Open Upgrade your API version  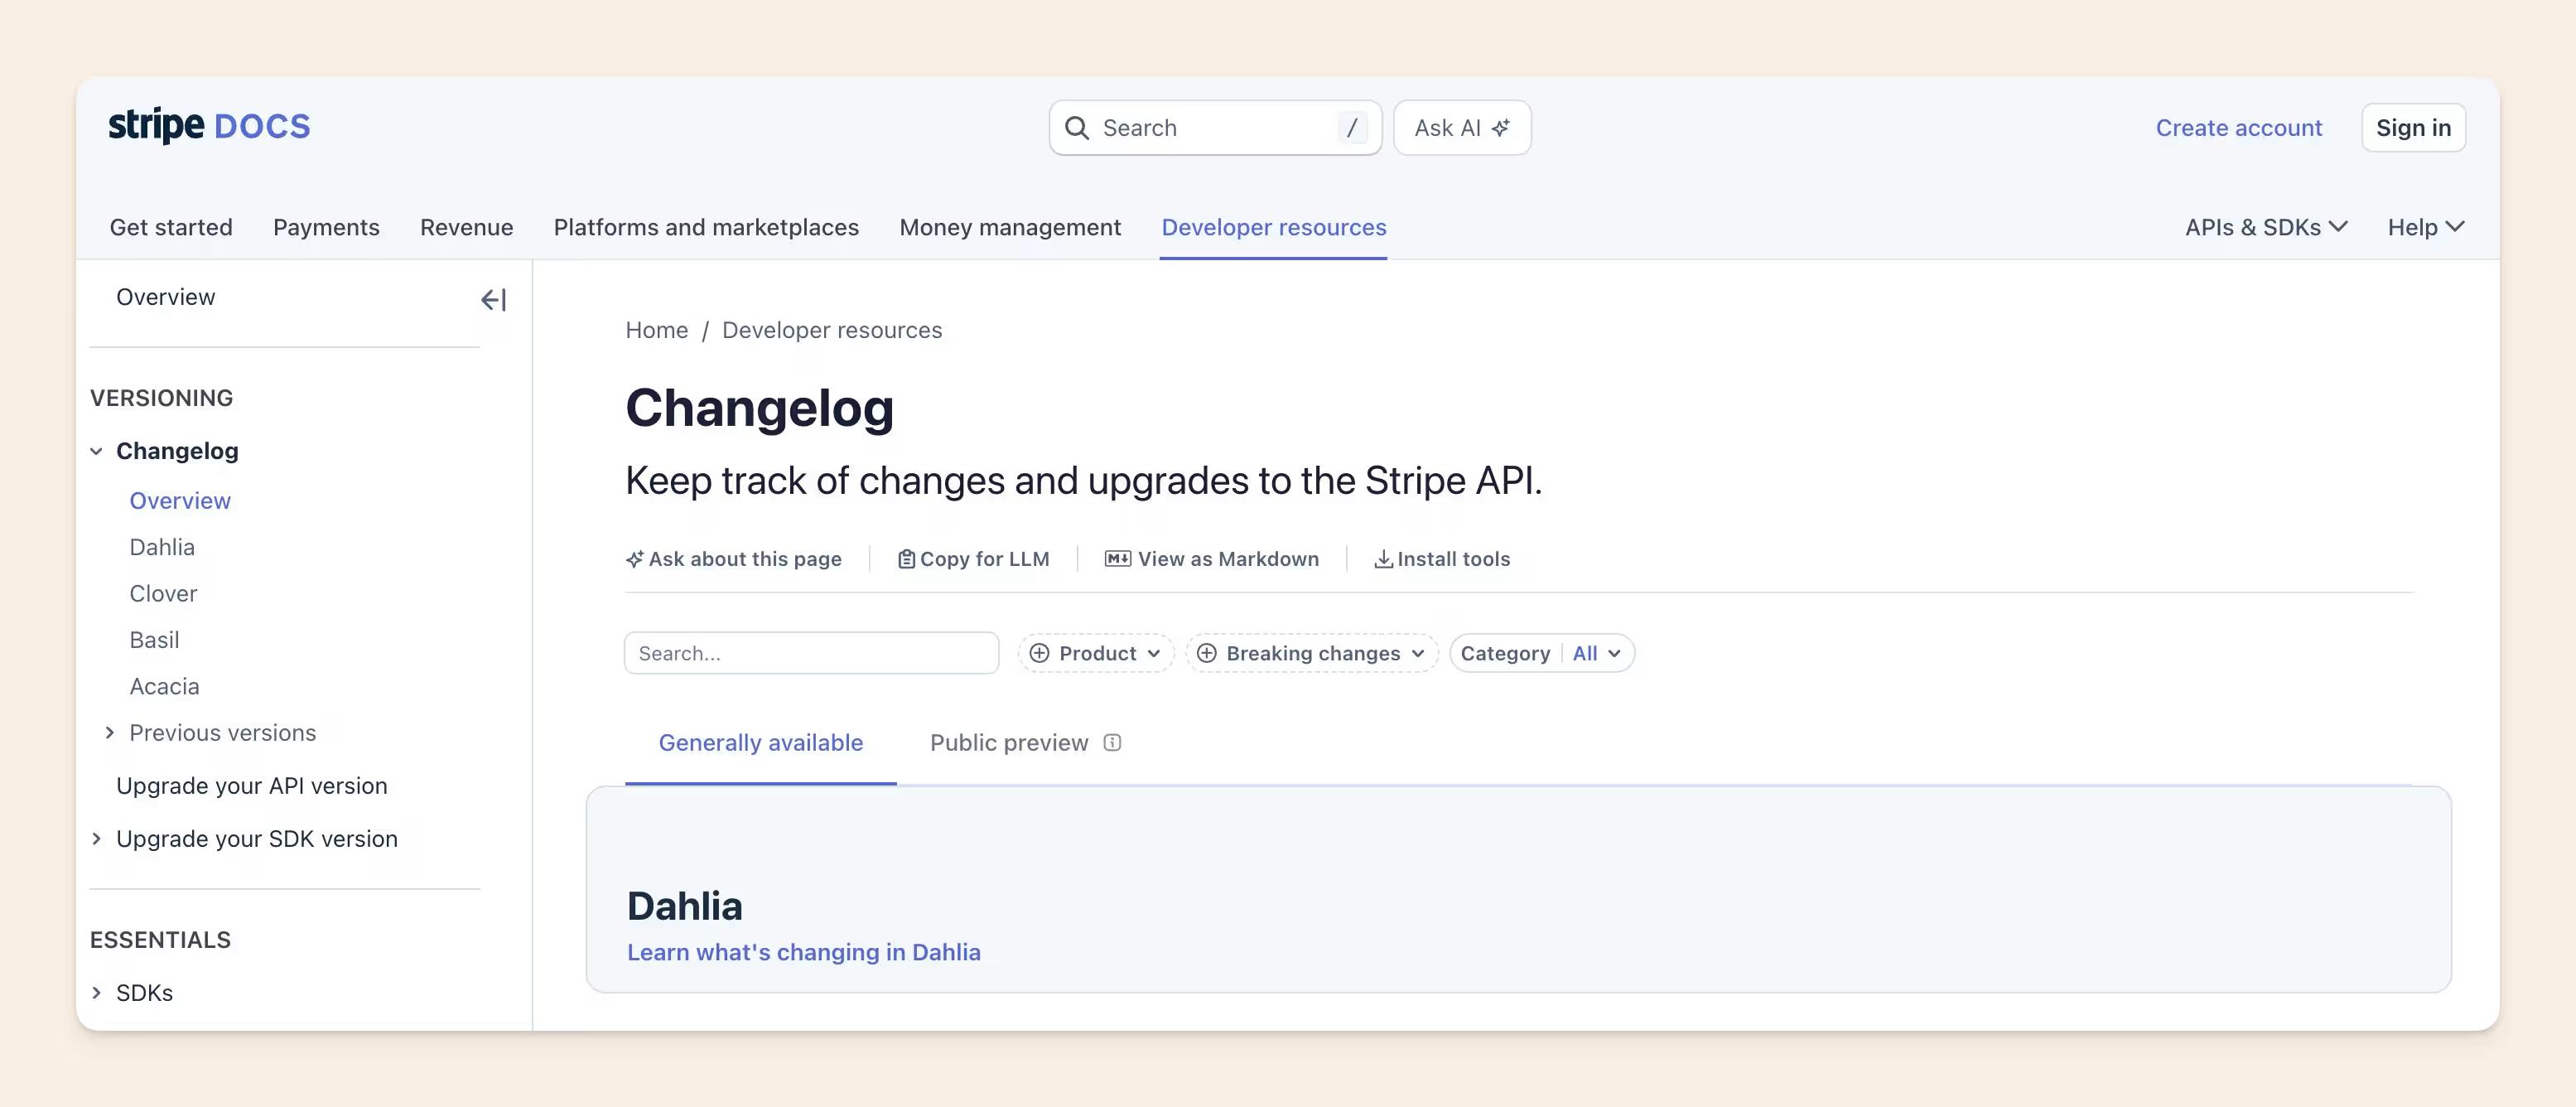point(252,786)
